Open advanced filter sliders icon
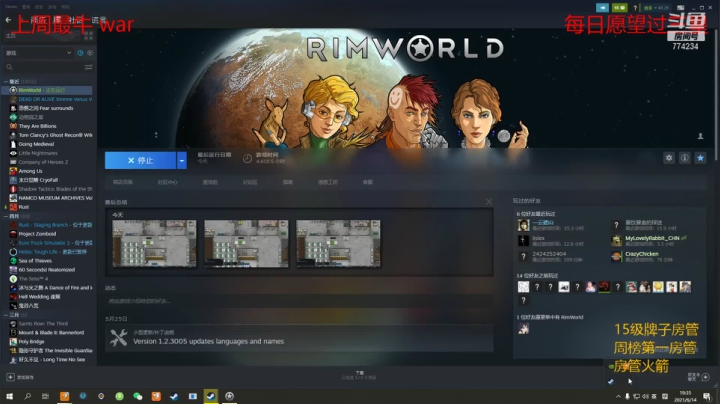720x404 pixels. [89, 67]
